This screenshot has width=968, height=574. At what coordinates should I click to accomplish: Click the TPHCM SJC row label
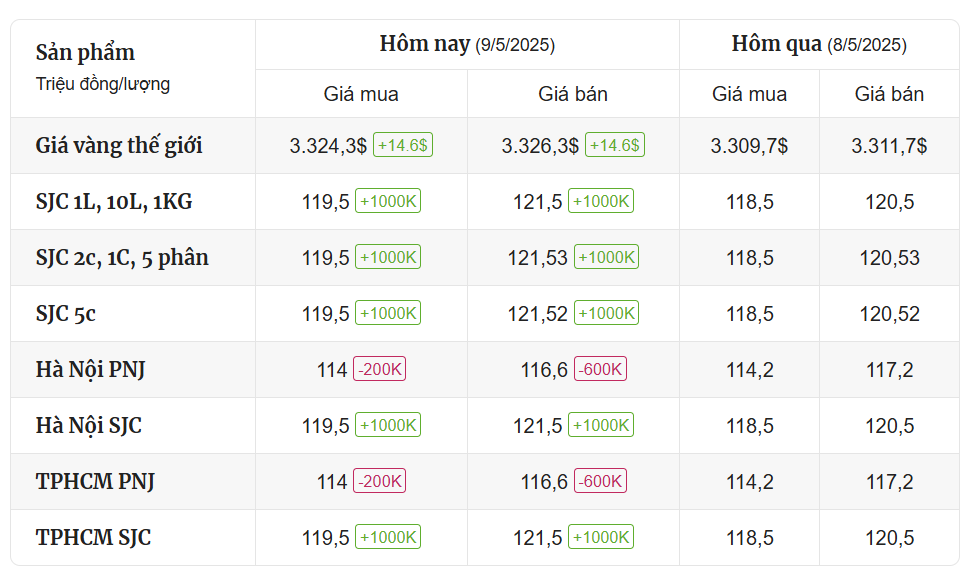93,537
